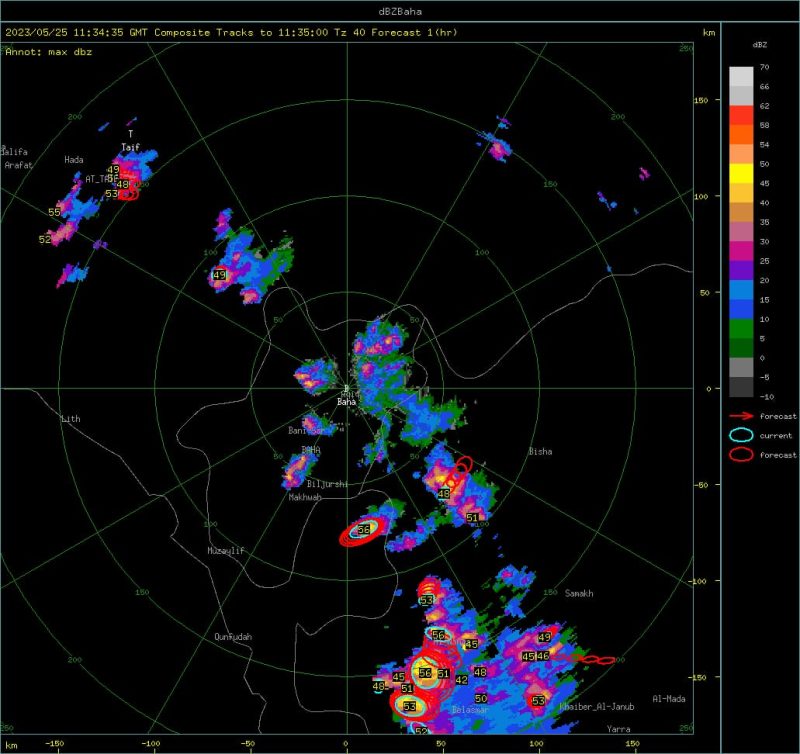
Task: Click the 'Bisha' city label
Action: 540,451
